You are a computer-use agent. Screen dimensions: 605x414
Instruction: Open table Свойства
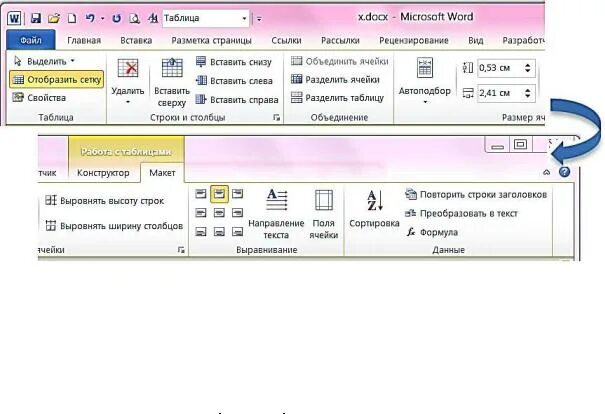click(x=39, y=98)
